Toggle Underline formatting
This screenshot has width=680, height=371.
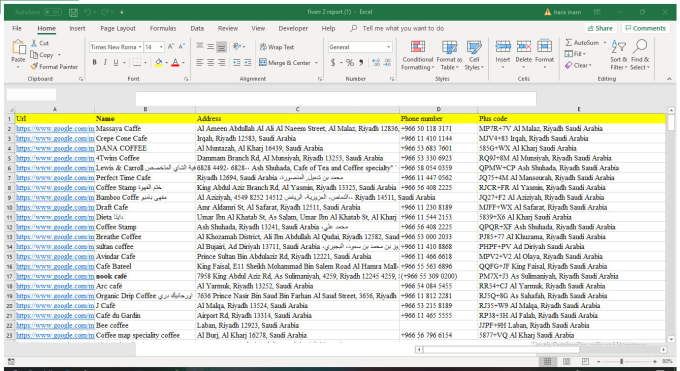[116, 62]
